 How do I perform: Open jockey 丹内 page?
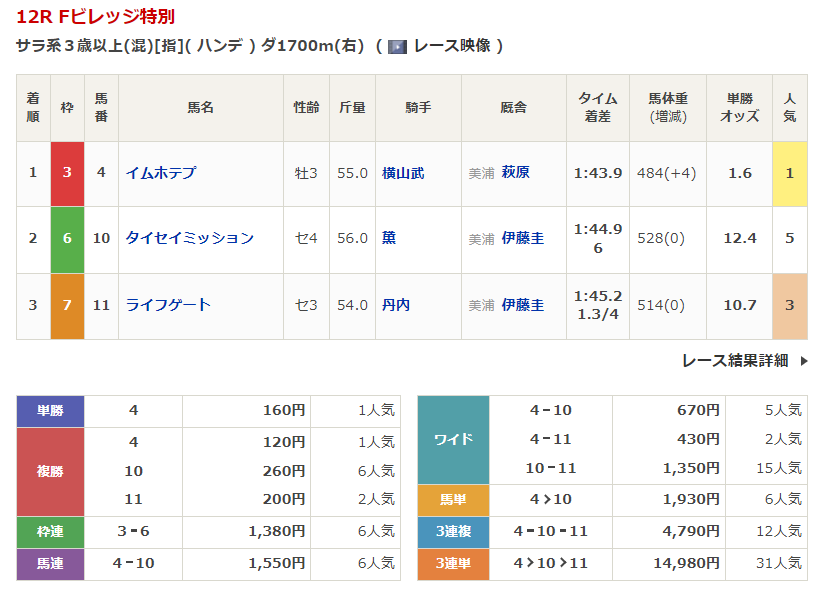point(396,305)
